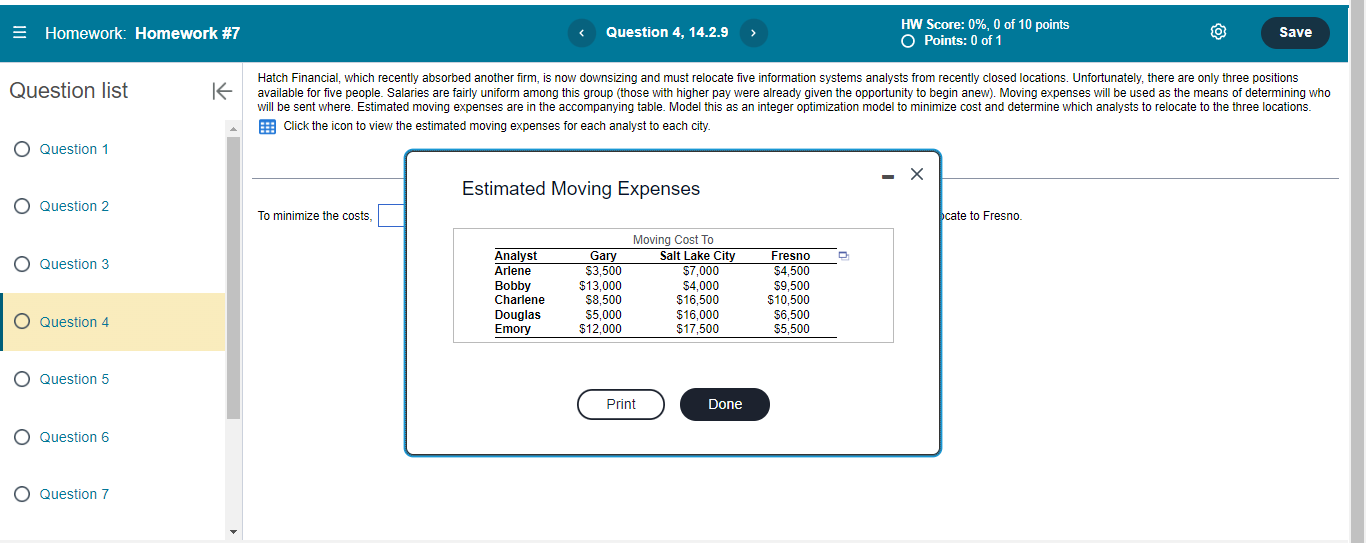Collapse the Question list panel

(x=221, y=91)
